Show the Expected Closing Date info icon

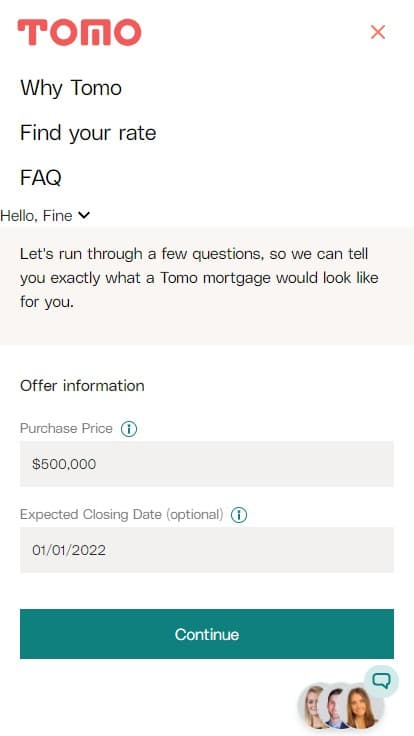[x=239, y=515]
